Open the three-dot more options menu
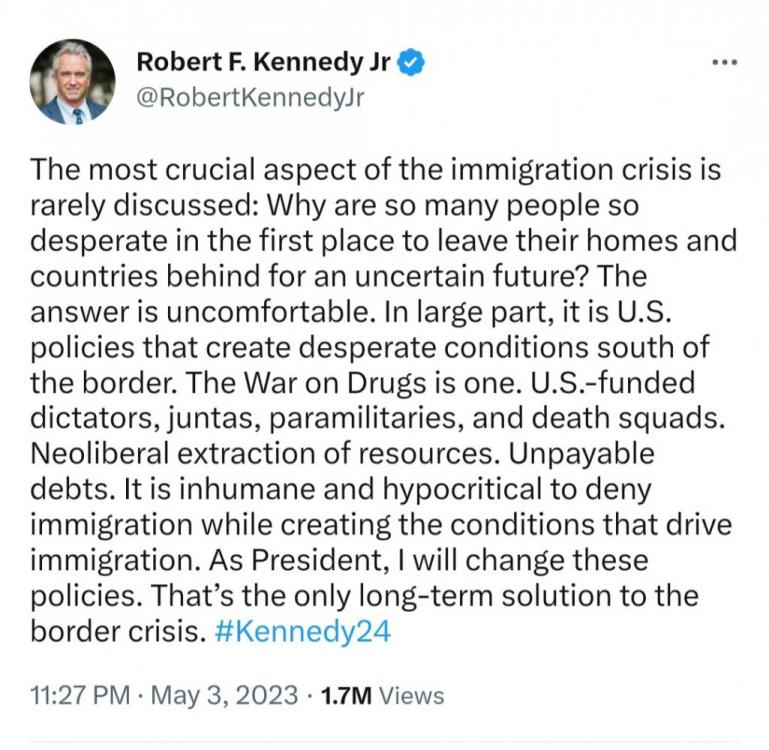769x750 pixels. click(725, 62)
